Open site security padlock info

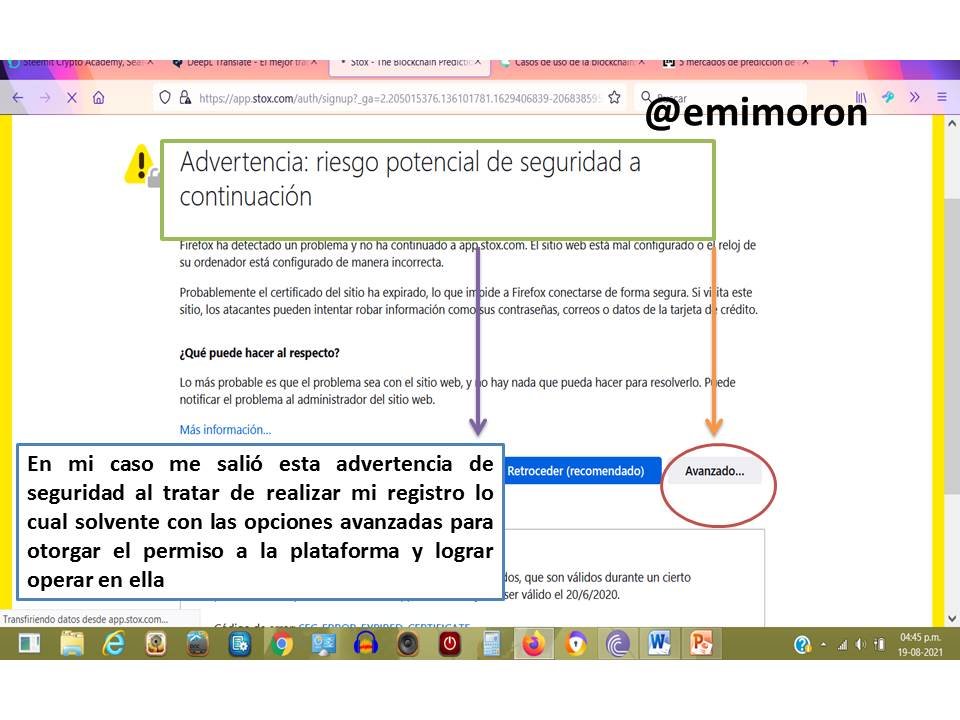pos(185,97)
